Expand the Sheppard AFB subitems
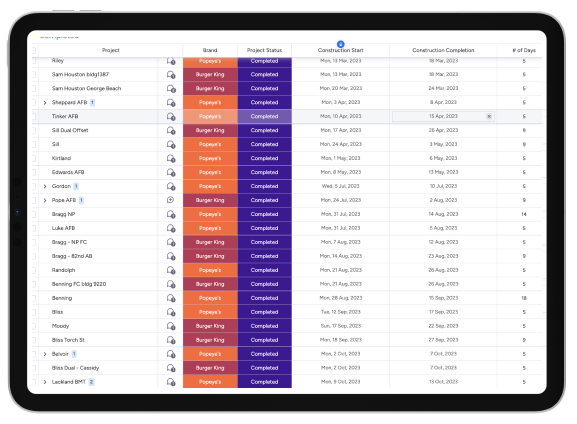 tap(45, 103)
